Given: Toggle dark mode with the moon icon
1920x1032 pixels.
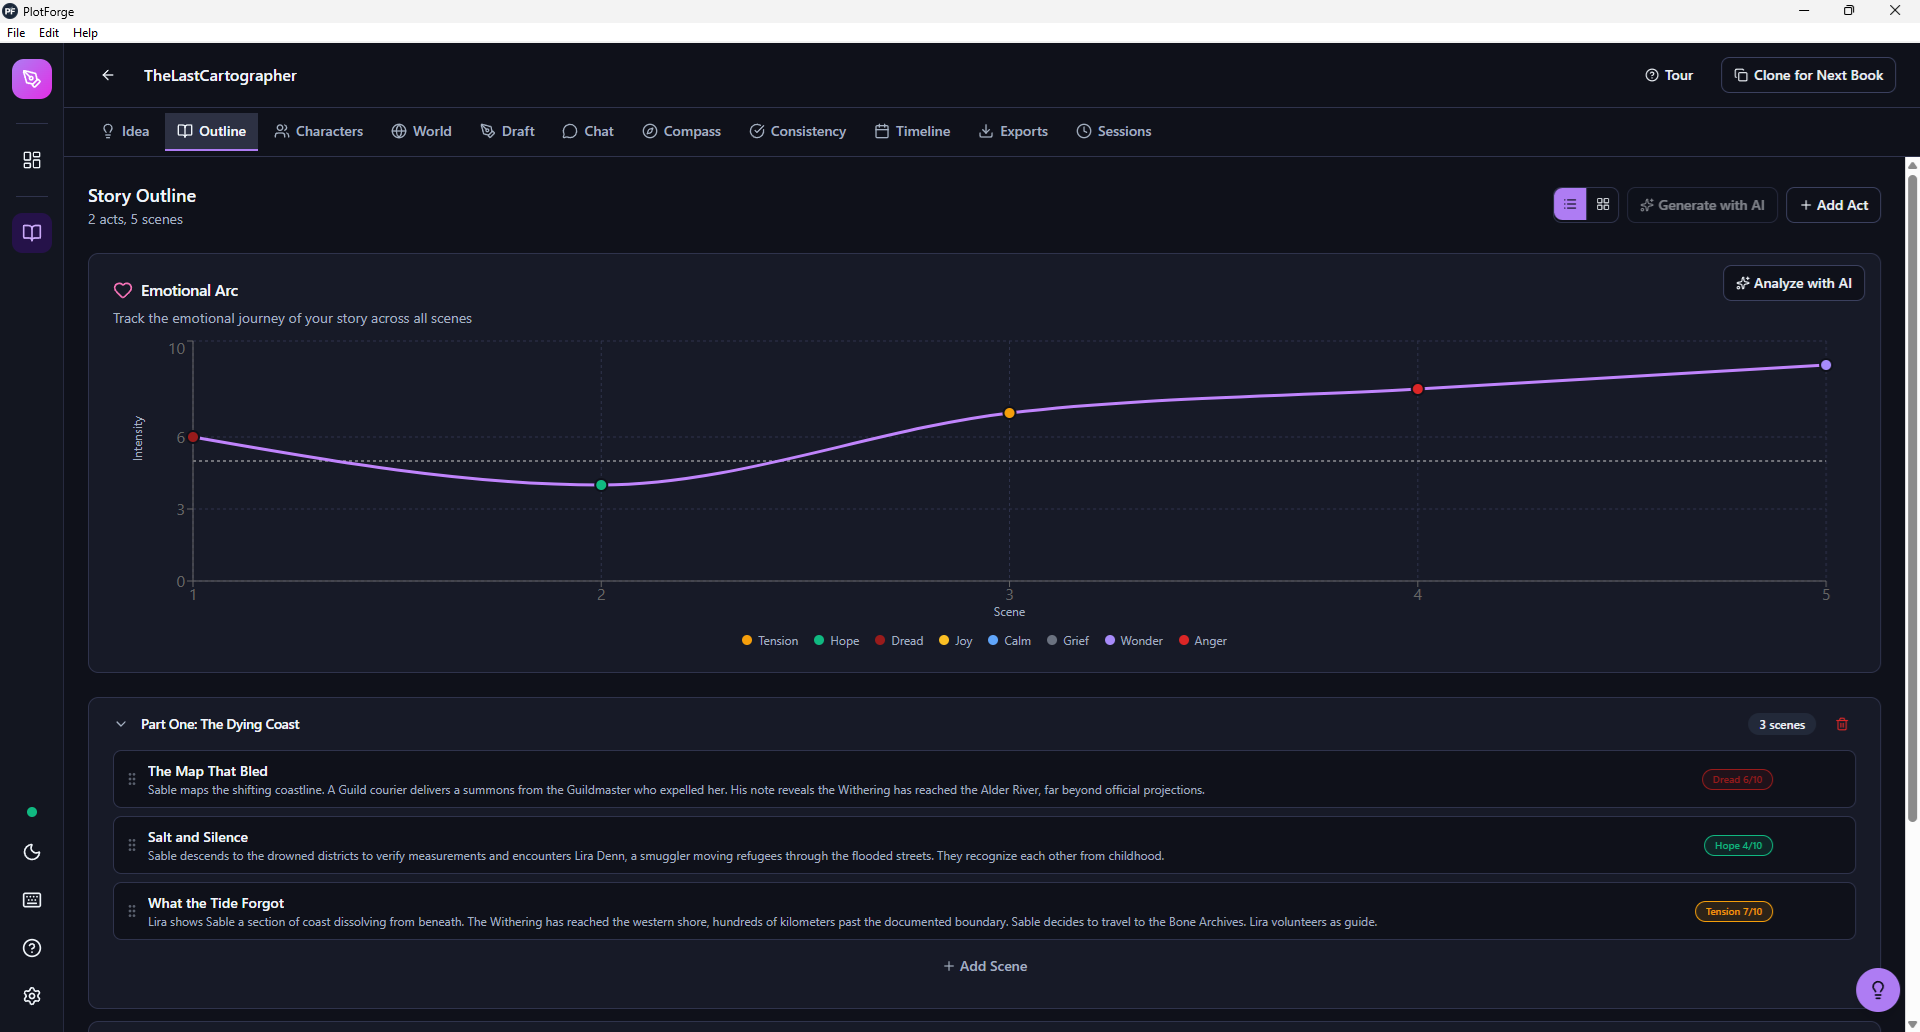Looking at the screenshot, I should coord(32,852).
